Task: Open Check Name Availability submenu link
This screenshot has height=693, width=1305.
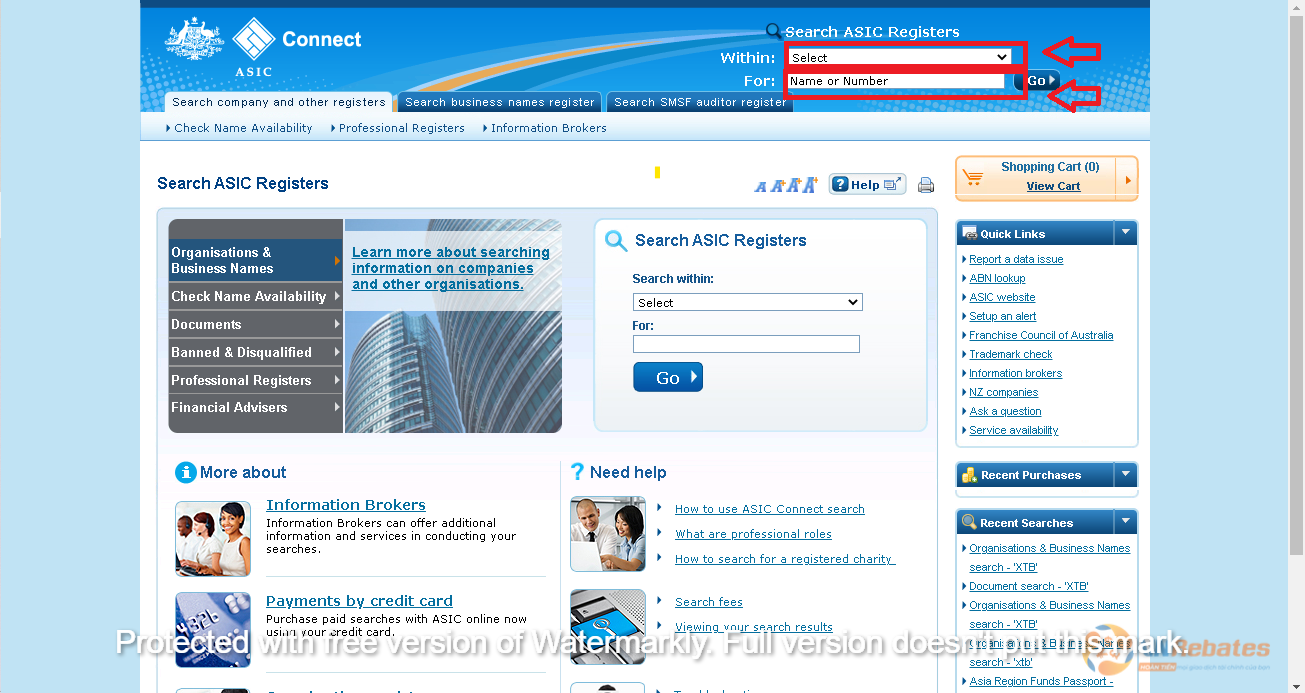Action: click(243, 128)
